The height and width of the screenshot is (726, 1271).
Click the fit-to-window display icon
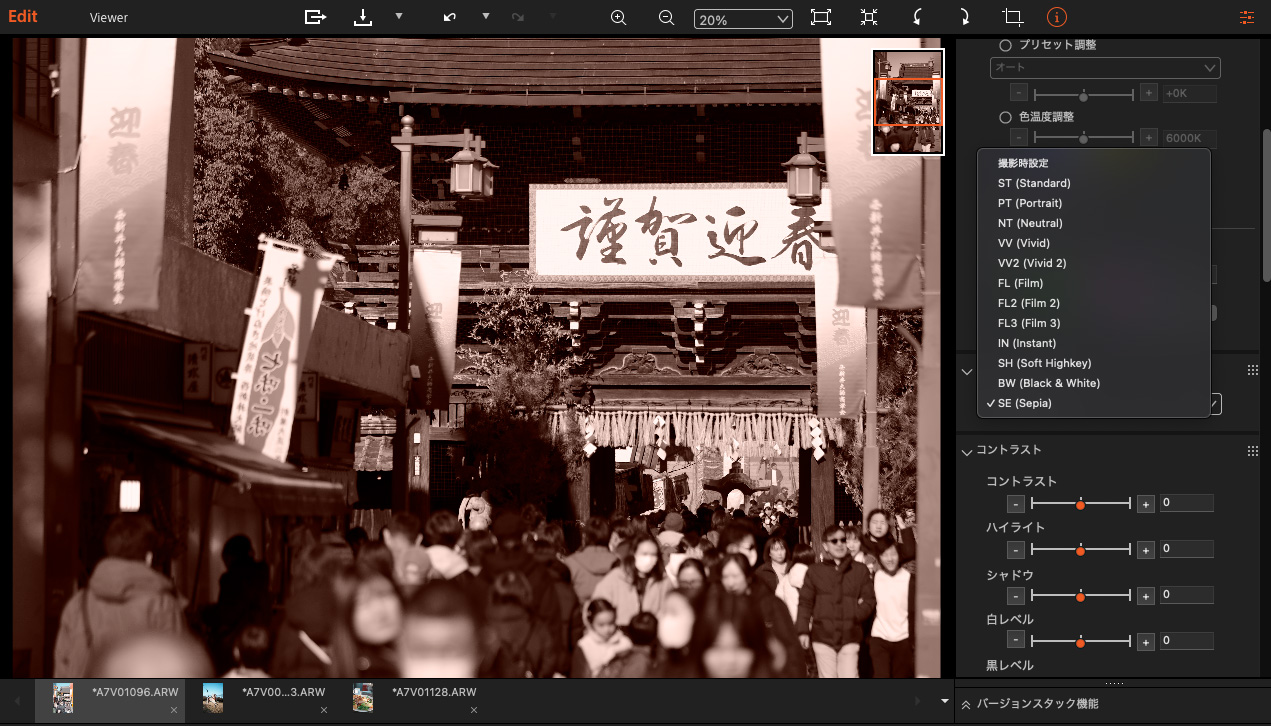tap(820, 17)
